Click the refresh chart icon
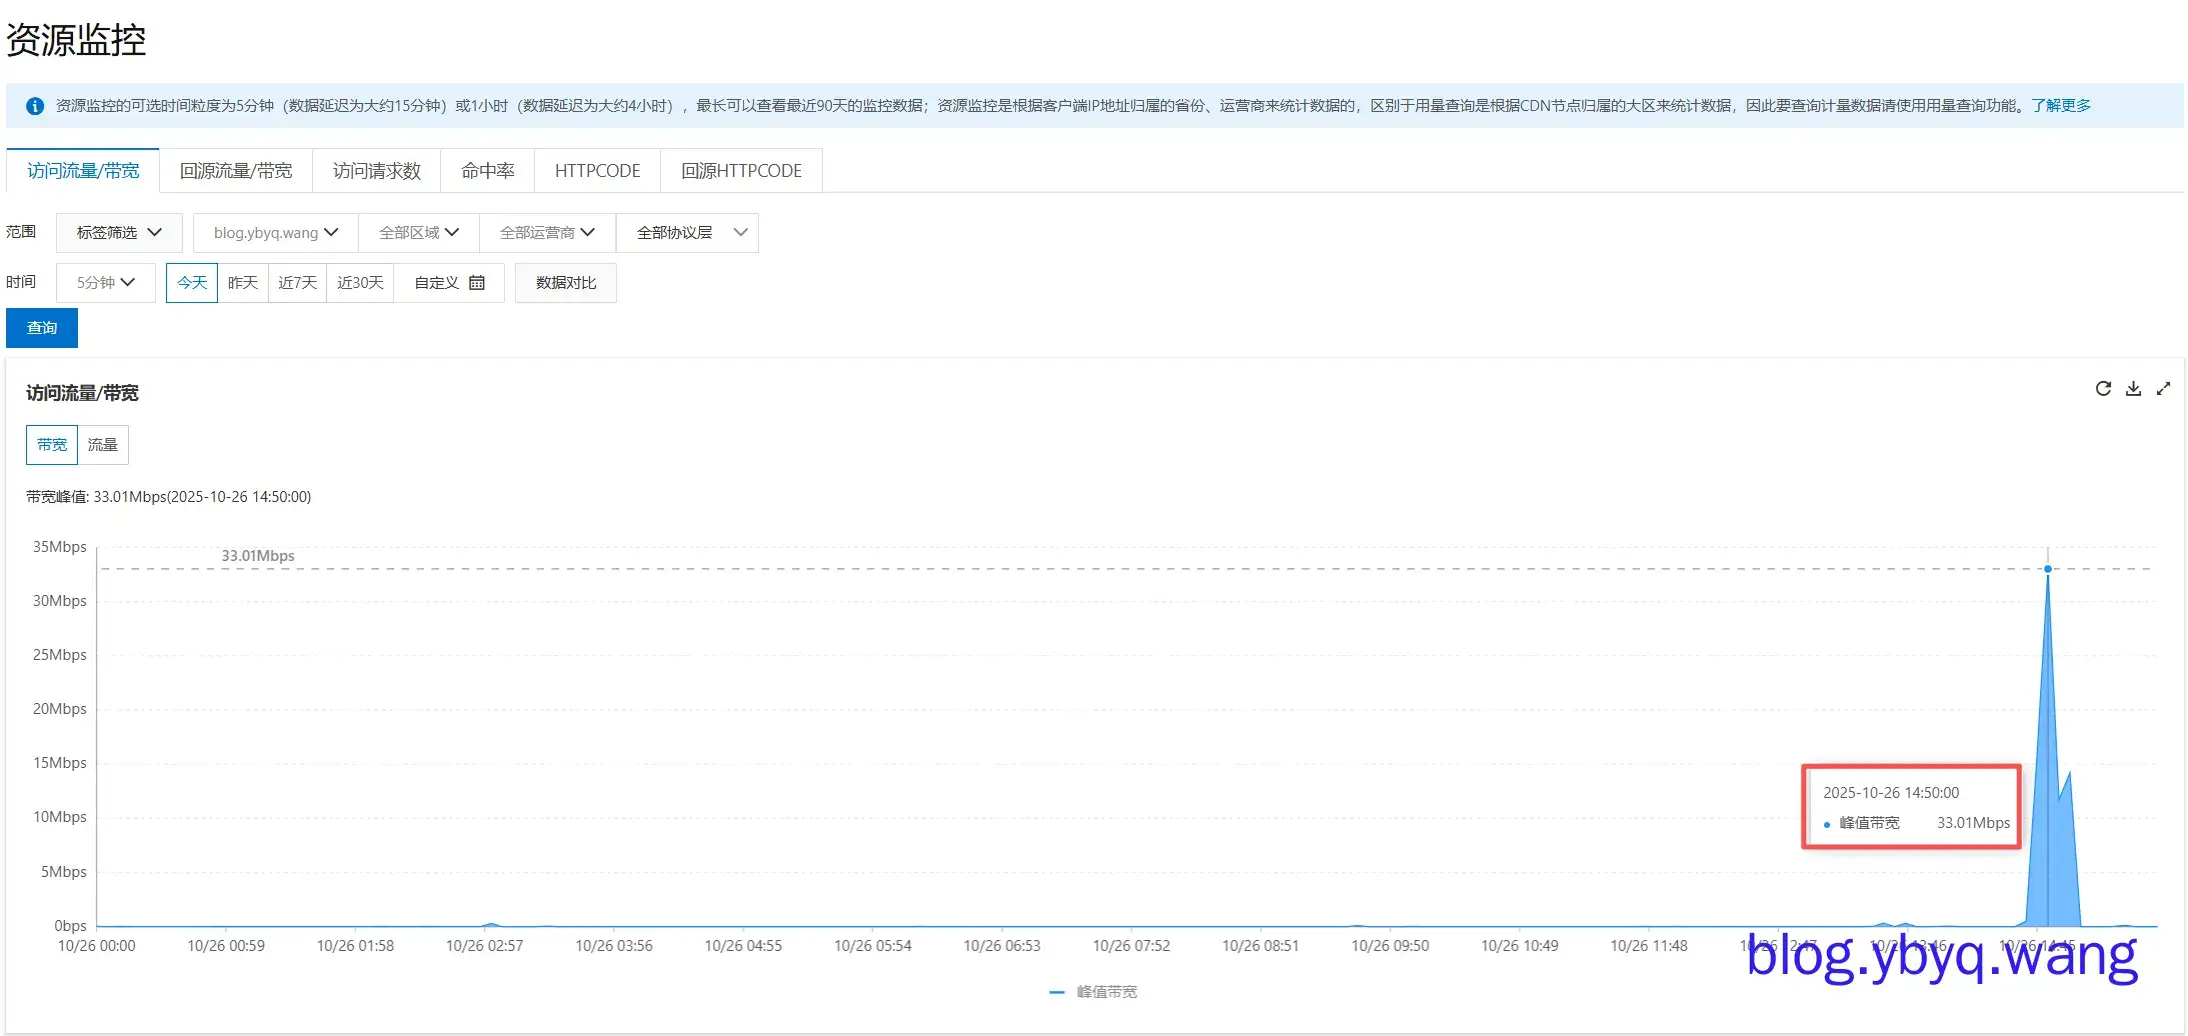 2103,389
